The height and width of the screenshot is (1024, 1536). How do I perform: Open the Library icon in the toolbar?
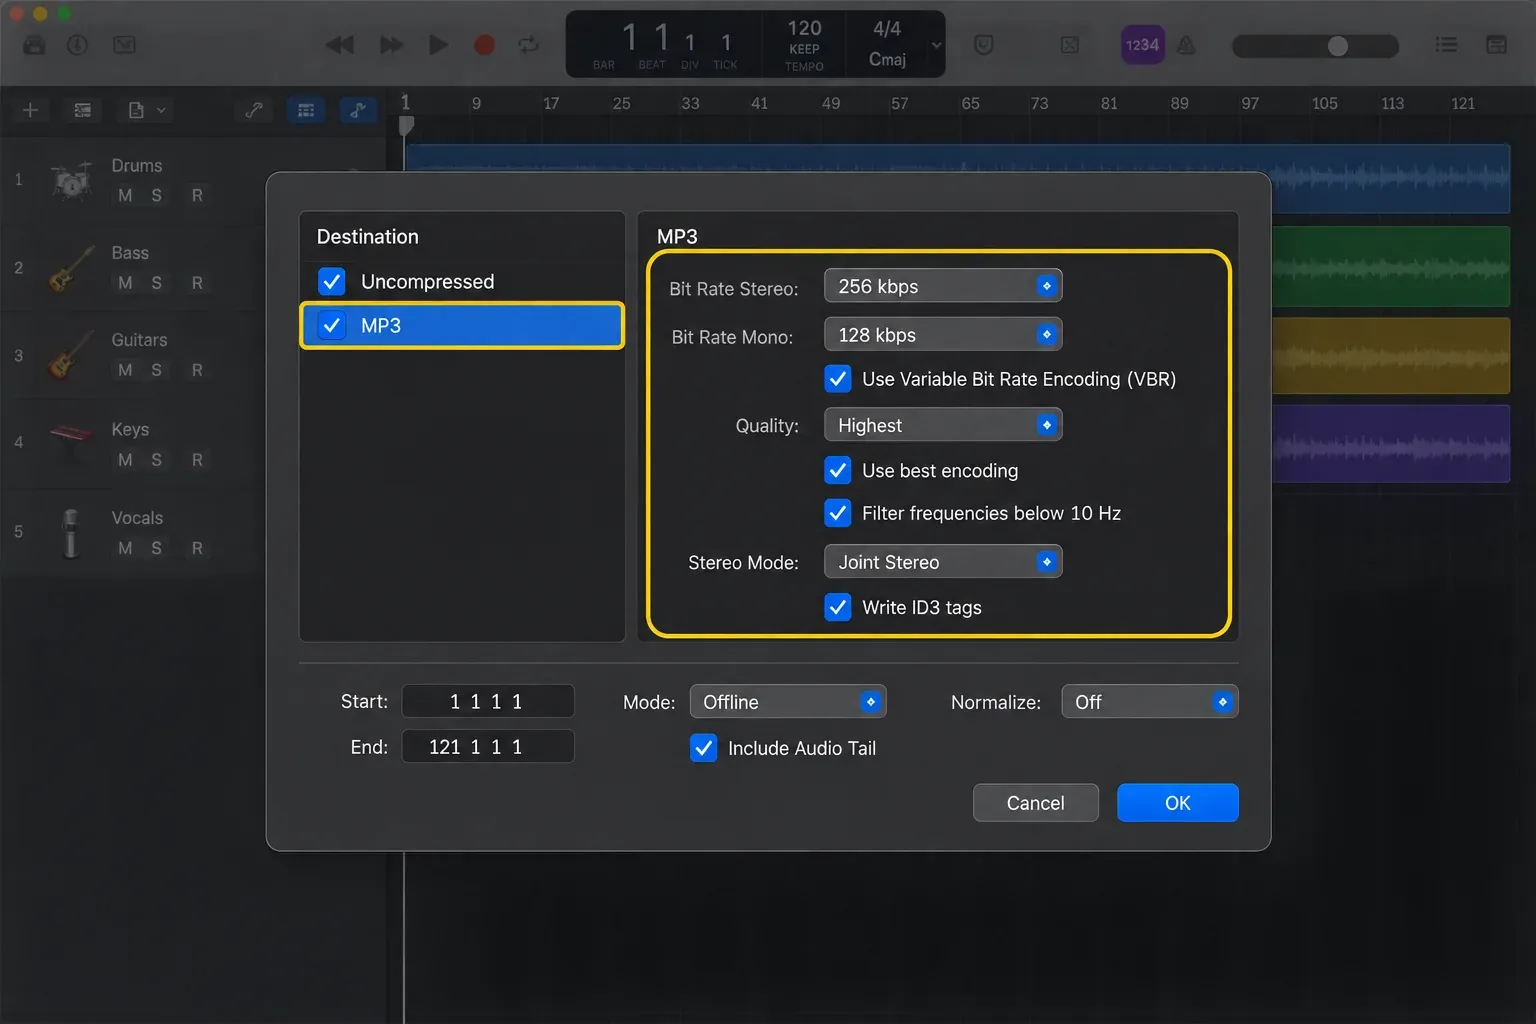tap(34, 45)
